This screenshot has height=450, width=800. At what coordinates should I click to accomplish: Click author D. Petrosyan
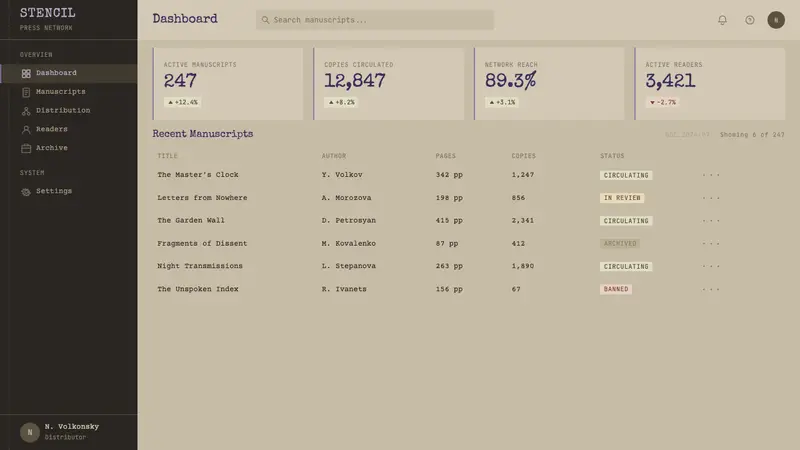click(x=348, y=220)
